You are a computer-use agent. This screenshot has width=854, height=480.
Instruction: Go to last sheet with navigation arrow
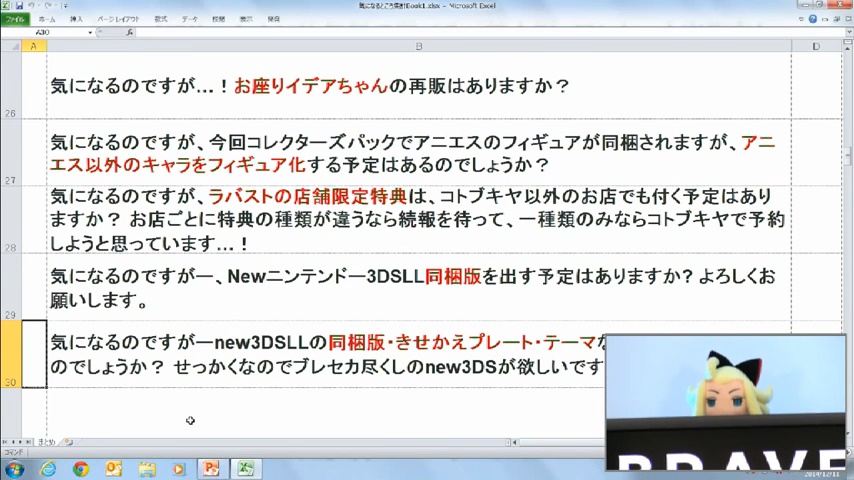[x=28, y=442]
